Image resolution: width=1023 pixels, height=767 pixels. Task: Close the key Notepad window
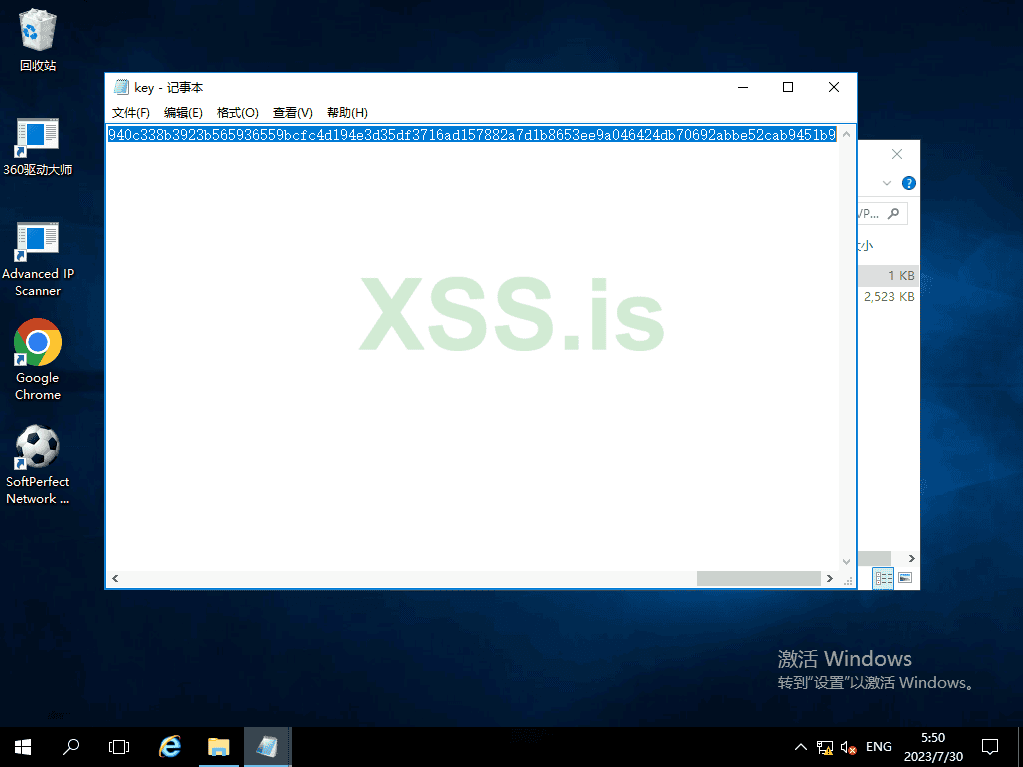[x=834, y=87]
